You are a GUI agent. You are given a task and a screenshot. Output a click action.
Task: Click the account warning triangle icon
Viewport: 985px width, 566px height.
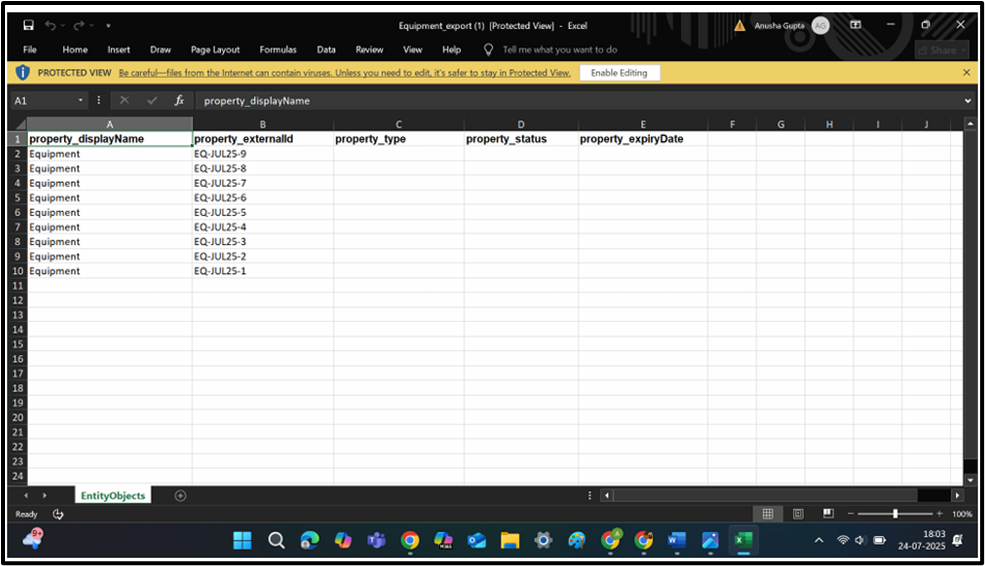[739, 26]
